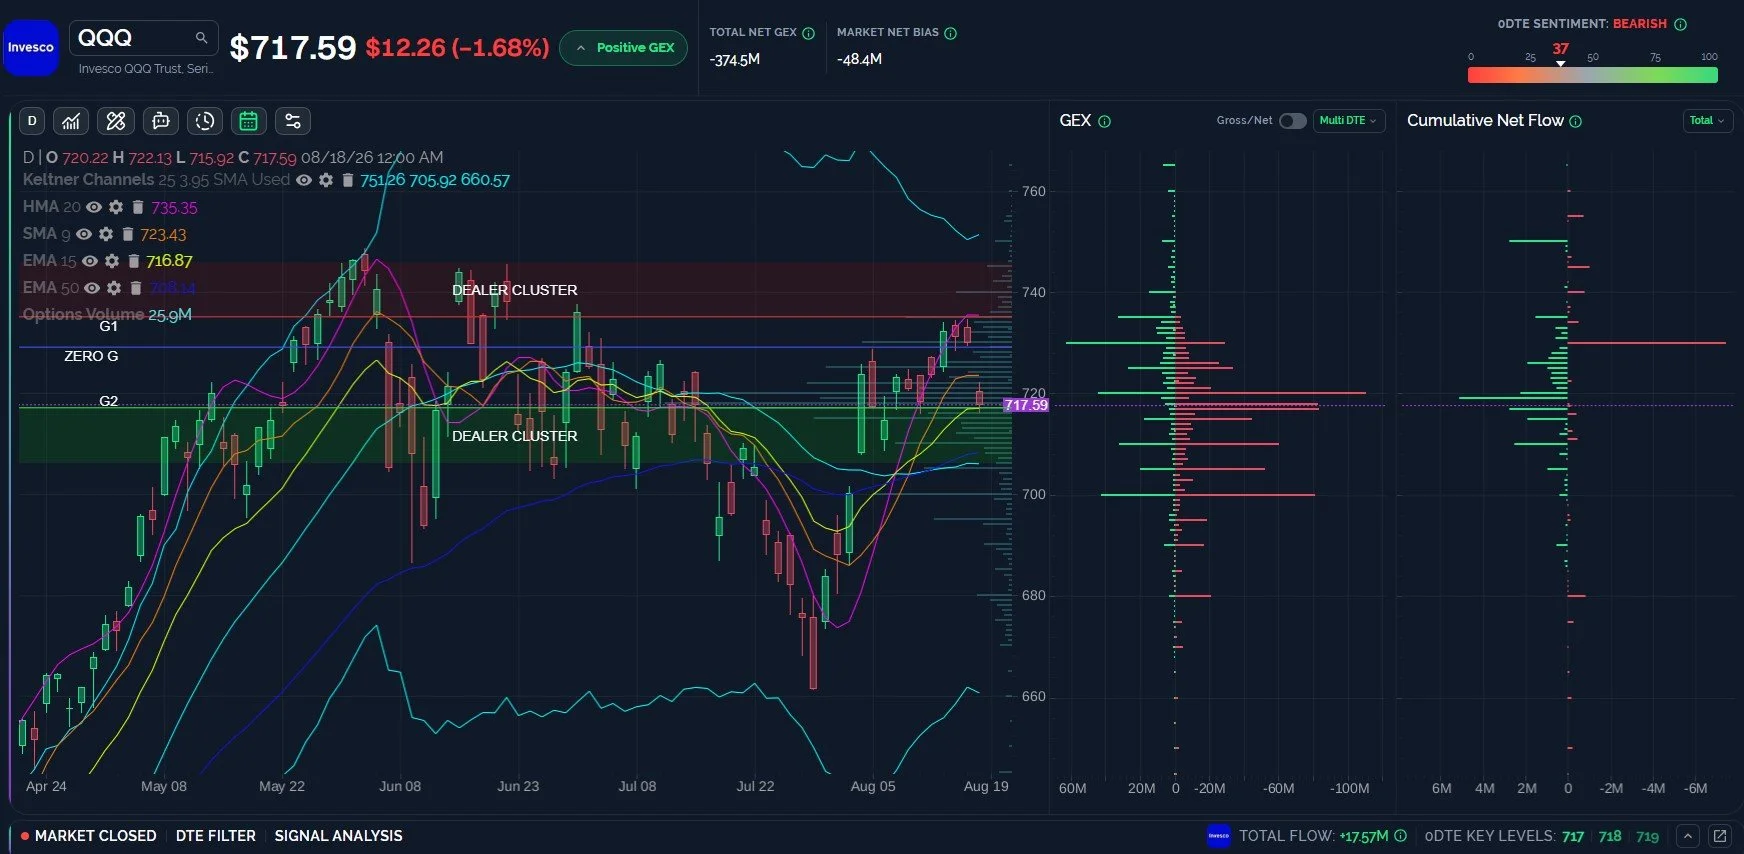Show info for Cumulative Net Flow
Image resolution: width=1744 pixels, height=854 pixels.
(1576, 121)
